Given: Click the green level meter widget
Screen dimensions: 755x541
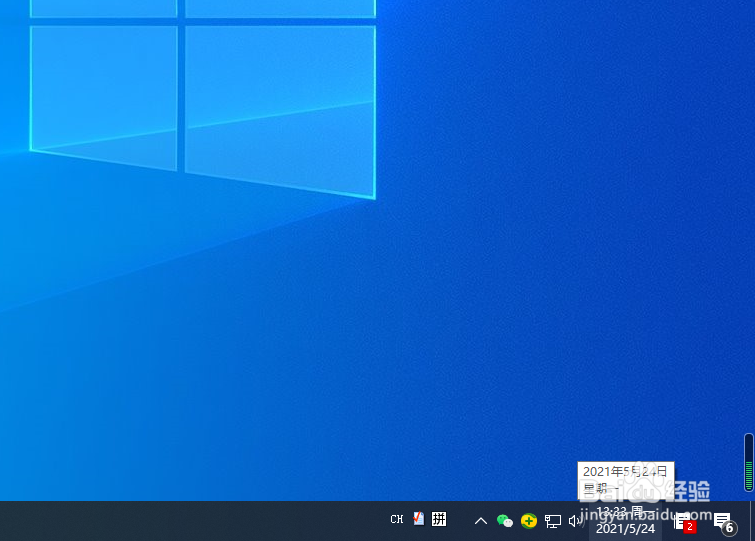Looking at the screenshot, I should 749,463.
